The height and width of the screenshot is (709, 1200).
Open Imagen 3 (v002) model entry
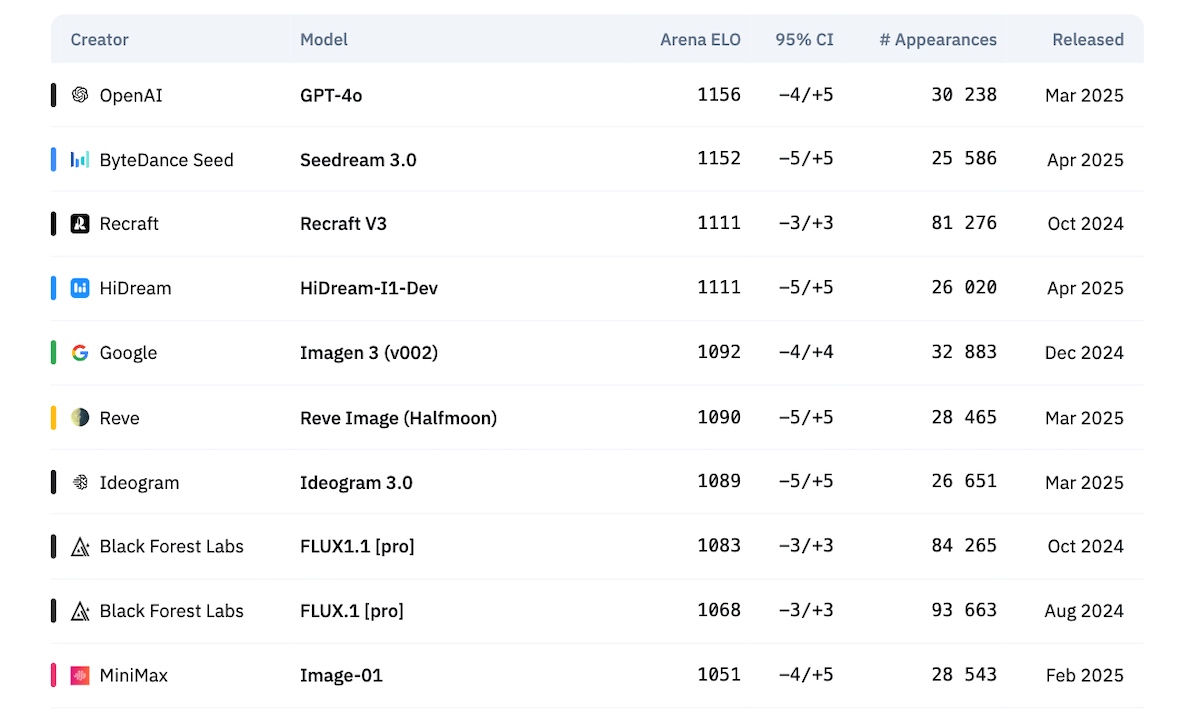368,353
